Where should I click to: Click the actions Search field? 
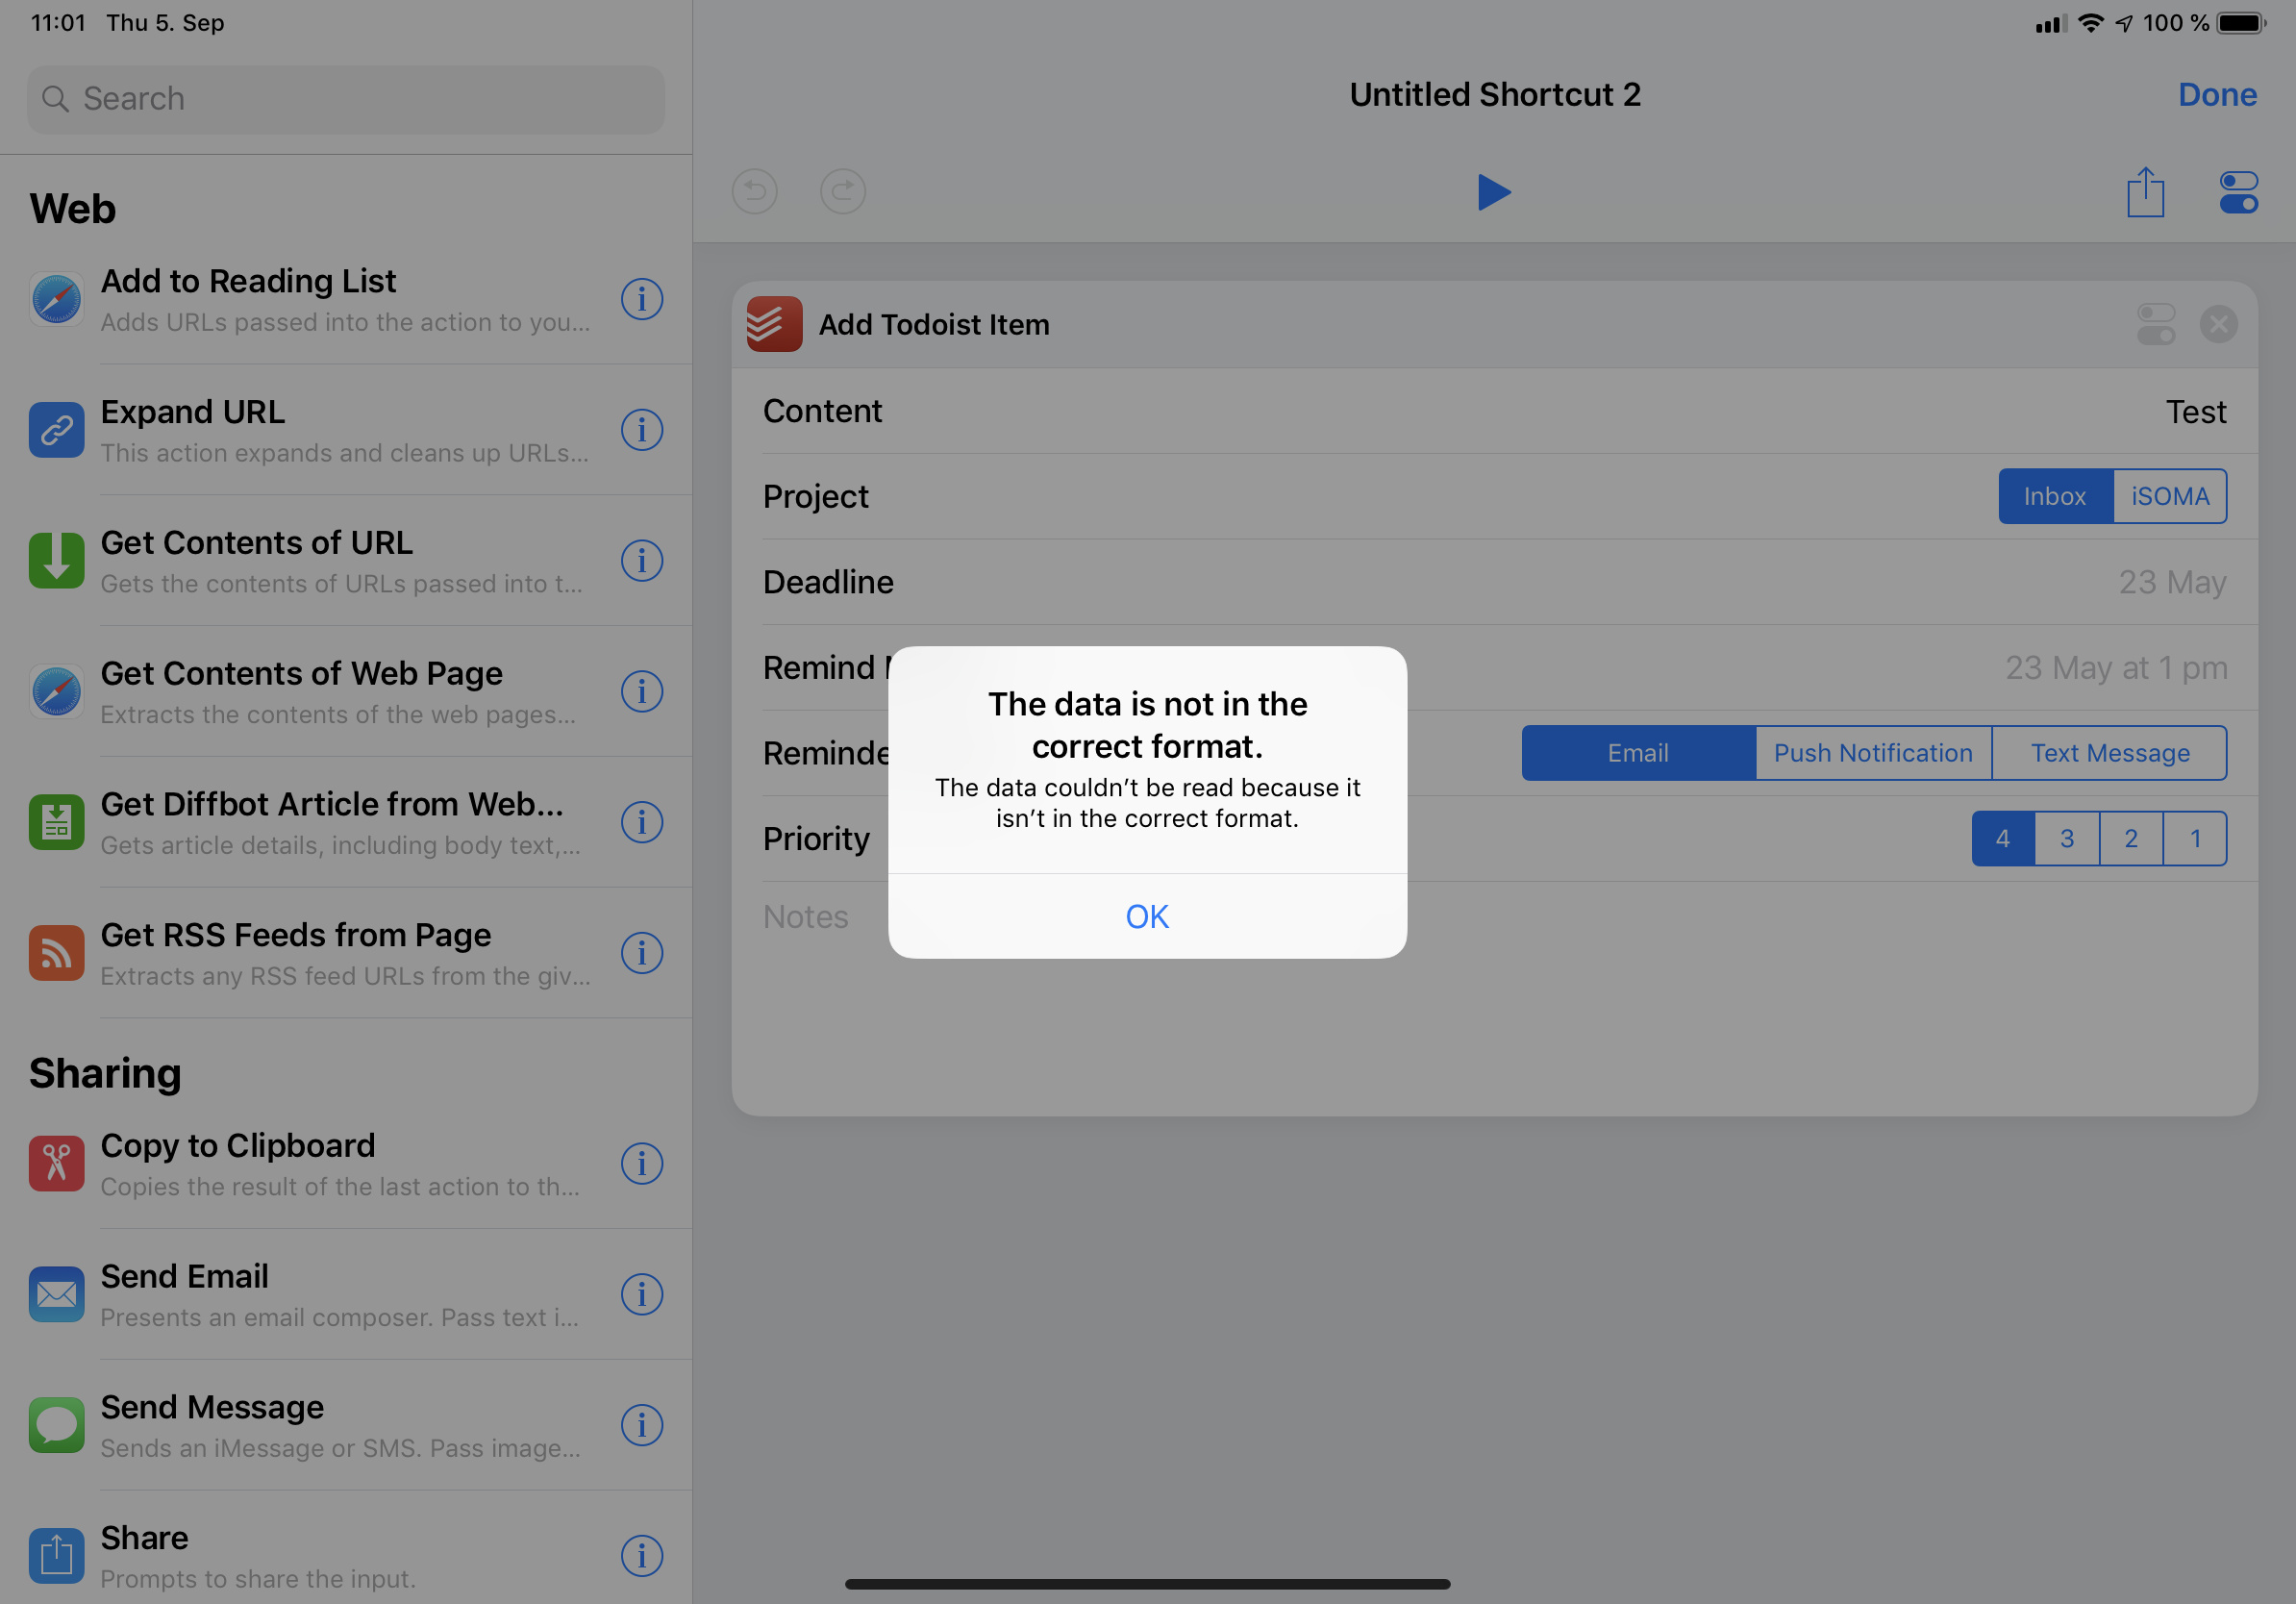coord(346,99)
